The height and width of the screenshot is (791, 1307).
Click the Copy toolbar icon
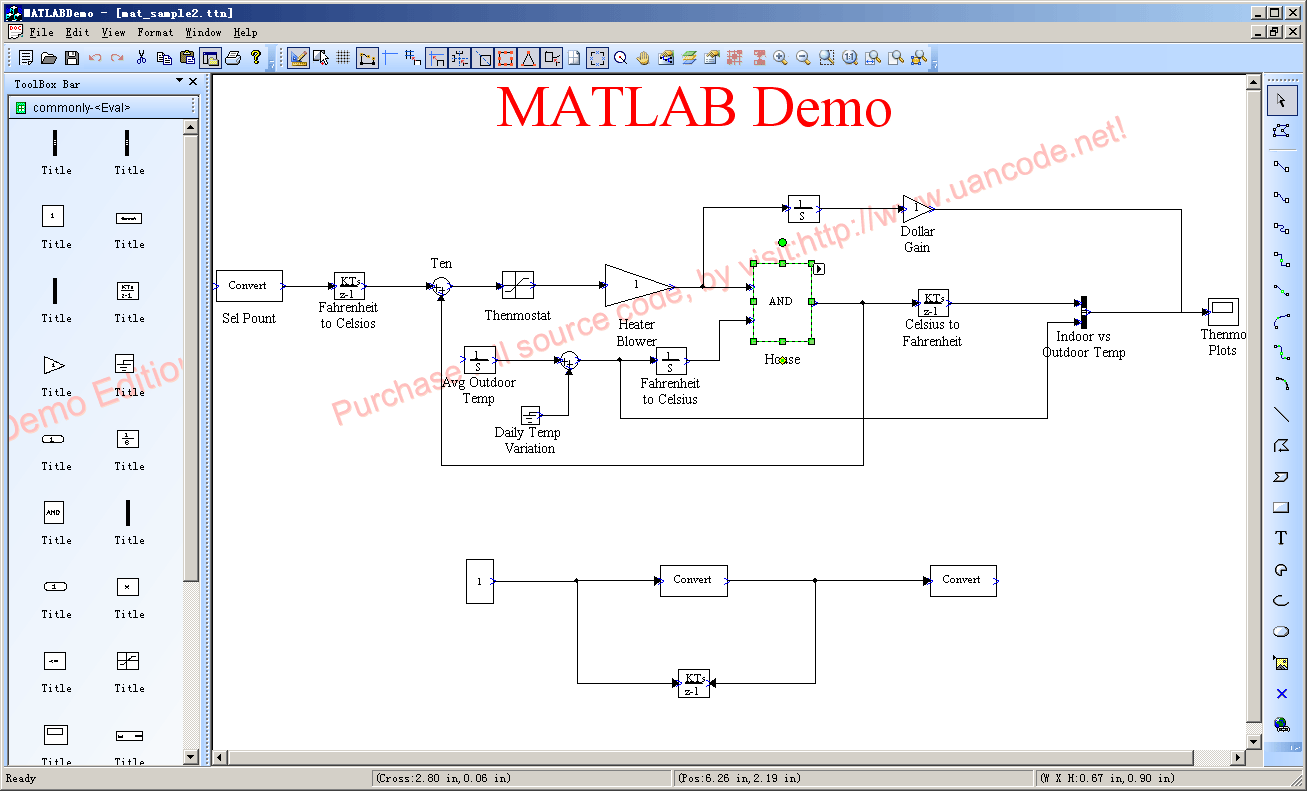pyautogui.click(x=164, y=58)
